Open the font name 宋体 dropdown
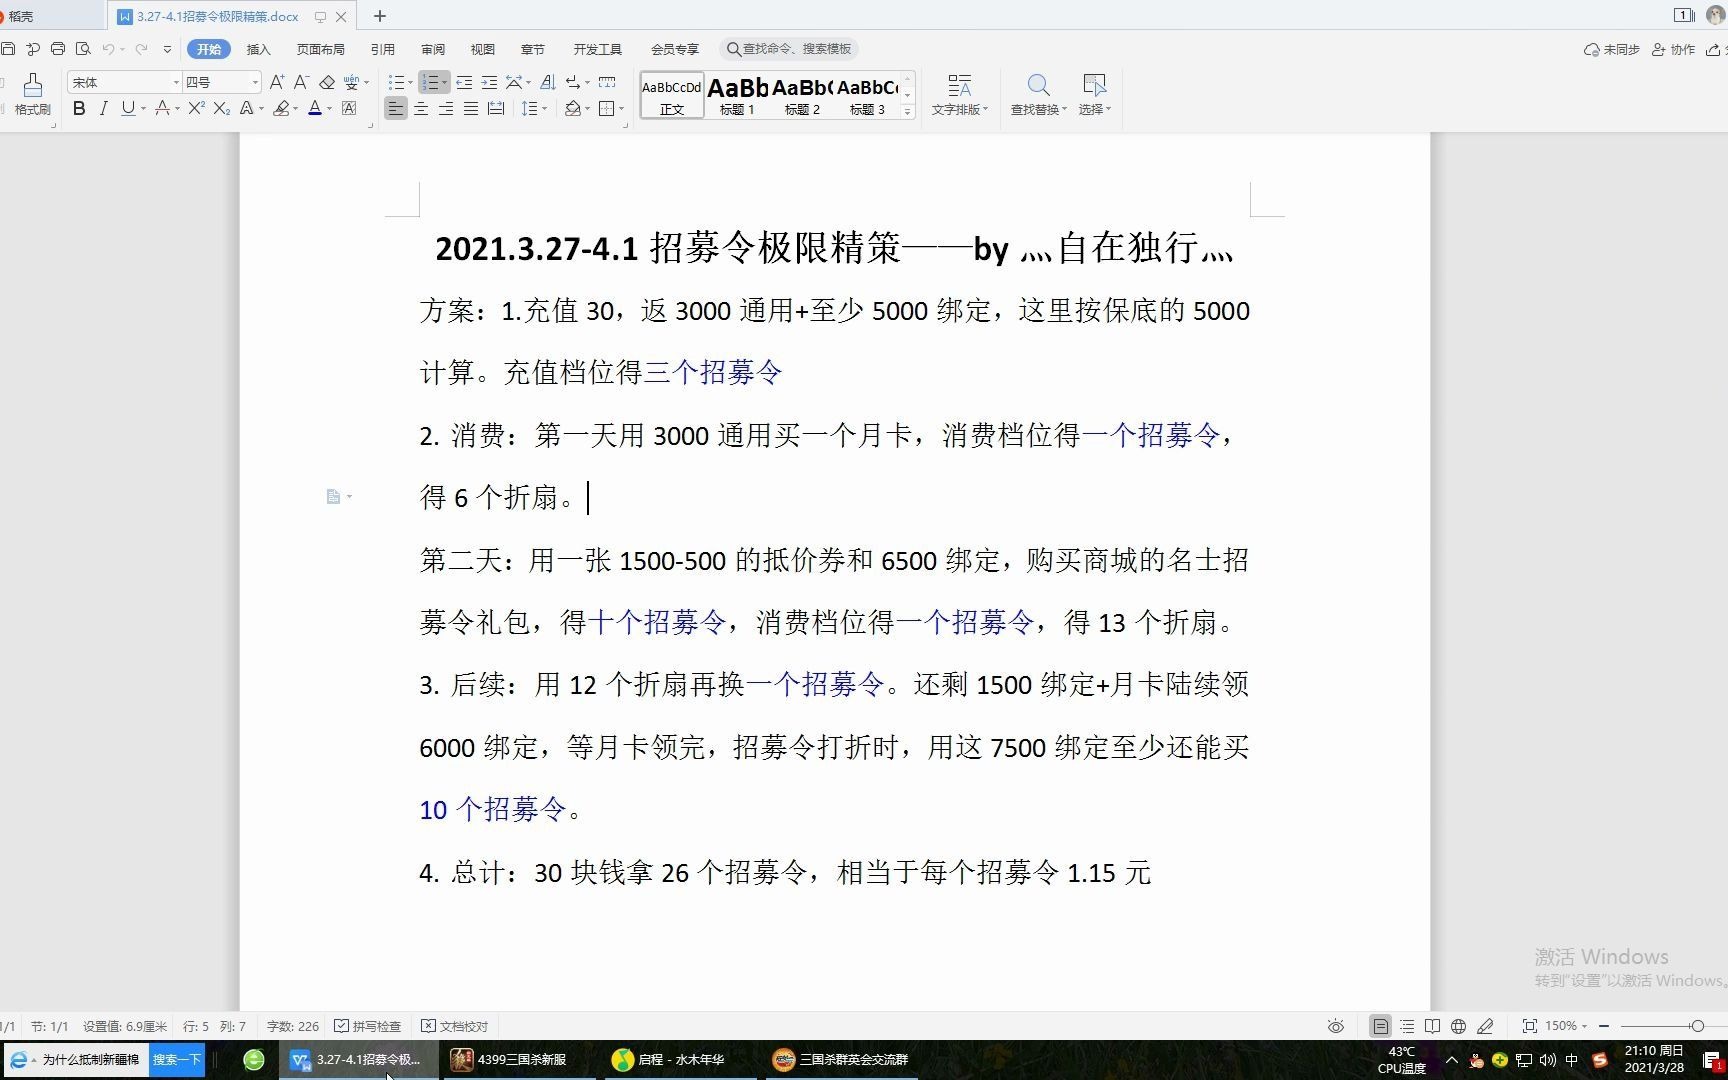The height and width of the screenshot is (1080, 1728). 176,83
